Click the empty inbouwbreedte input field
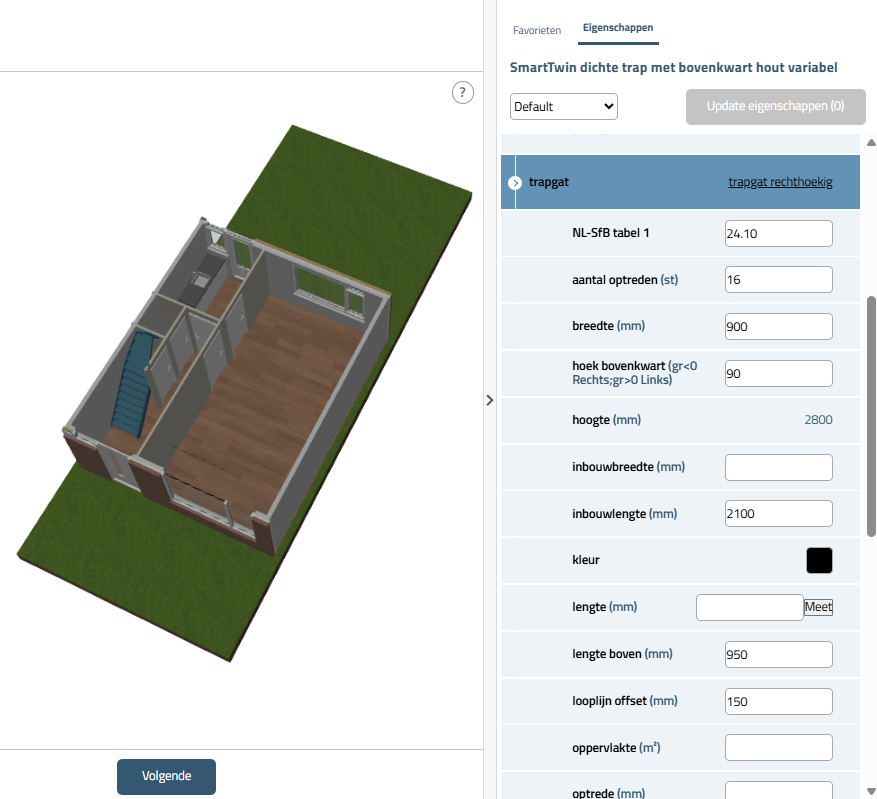The height and width of the screenshot is (799, 877). click(778, 467)
